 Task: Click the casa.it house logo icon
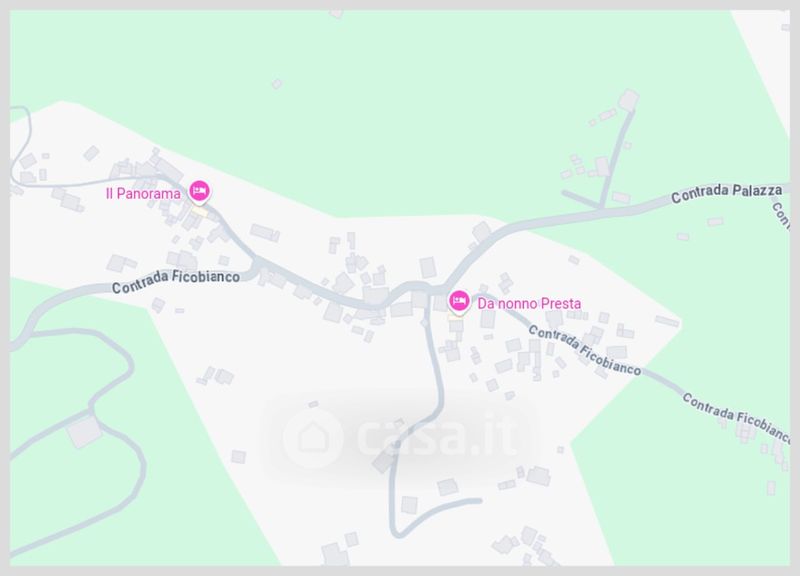(x=313, y=438)
